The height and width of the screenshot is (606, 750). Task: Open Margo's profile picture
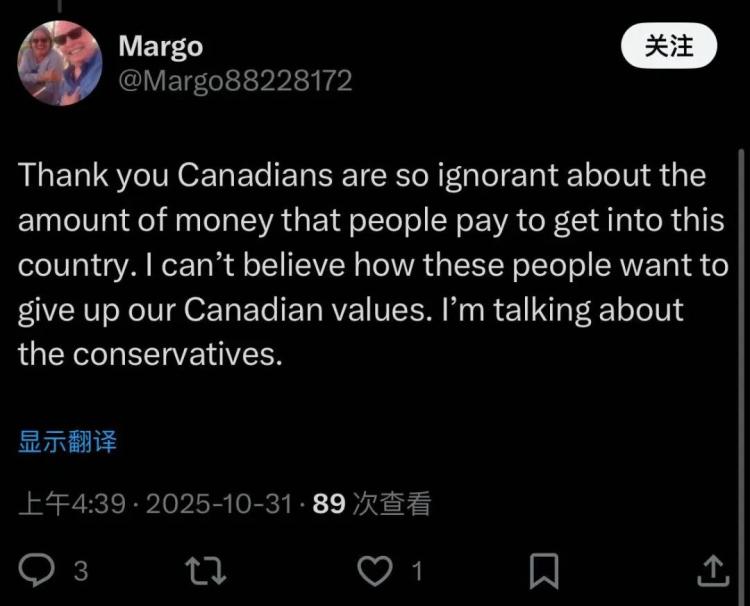[60, 62]
